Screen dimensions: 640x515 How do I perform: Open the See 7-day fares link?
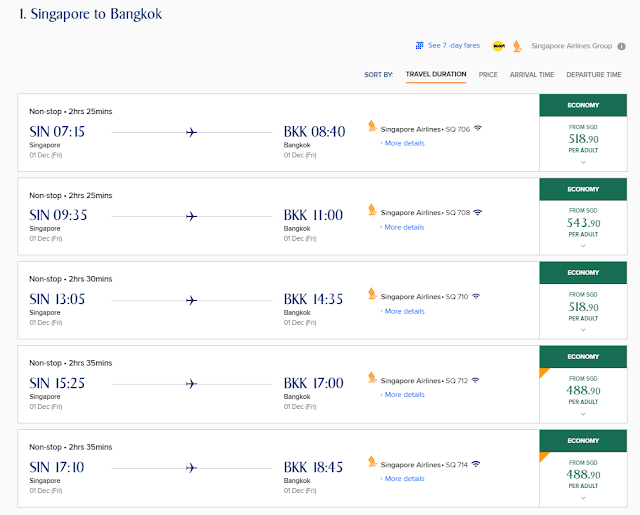(x=450, y=45)
